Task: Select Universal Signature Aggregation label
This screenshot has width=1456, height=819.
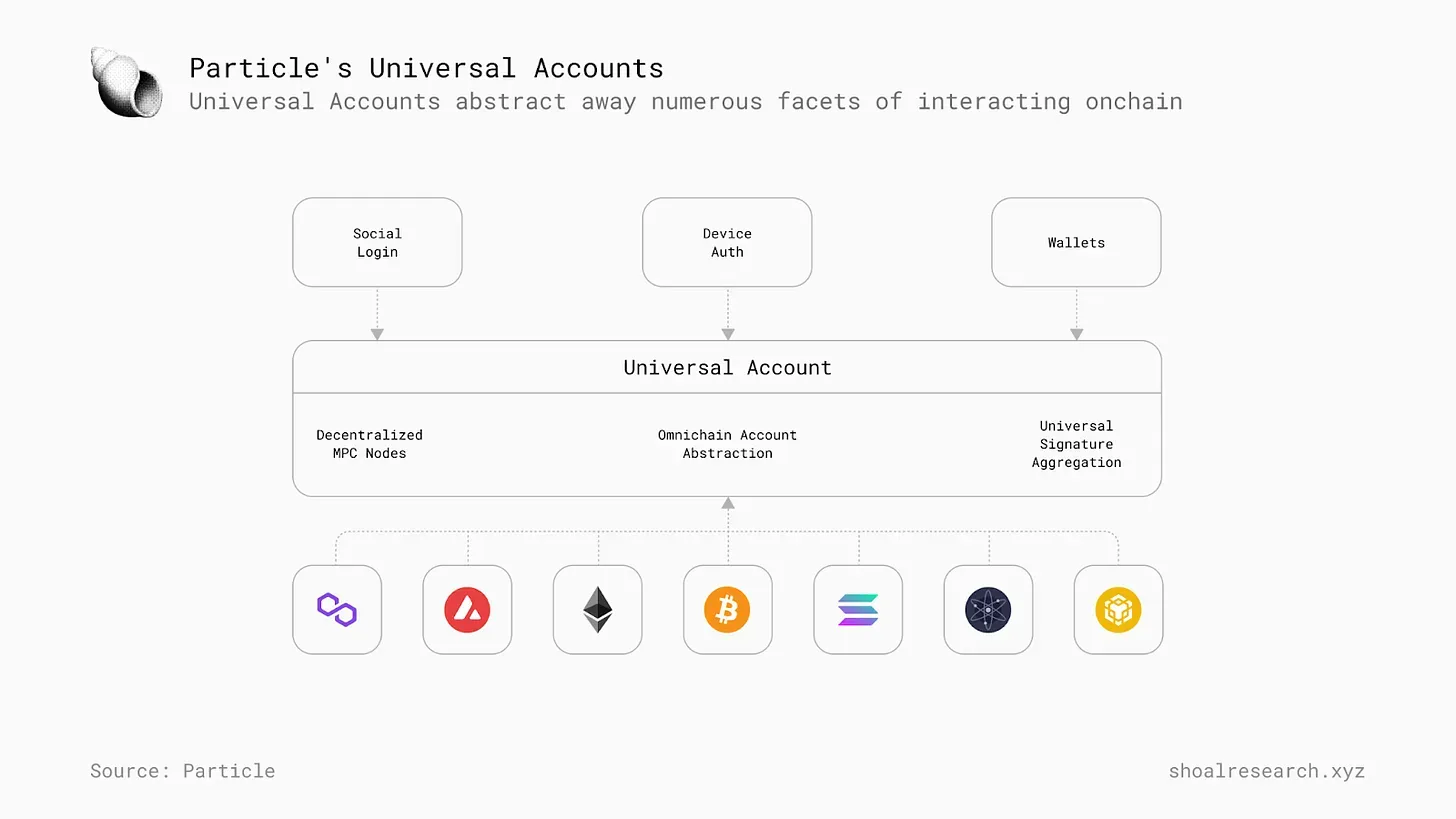Action: (1076, 444)
